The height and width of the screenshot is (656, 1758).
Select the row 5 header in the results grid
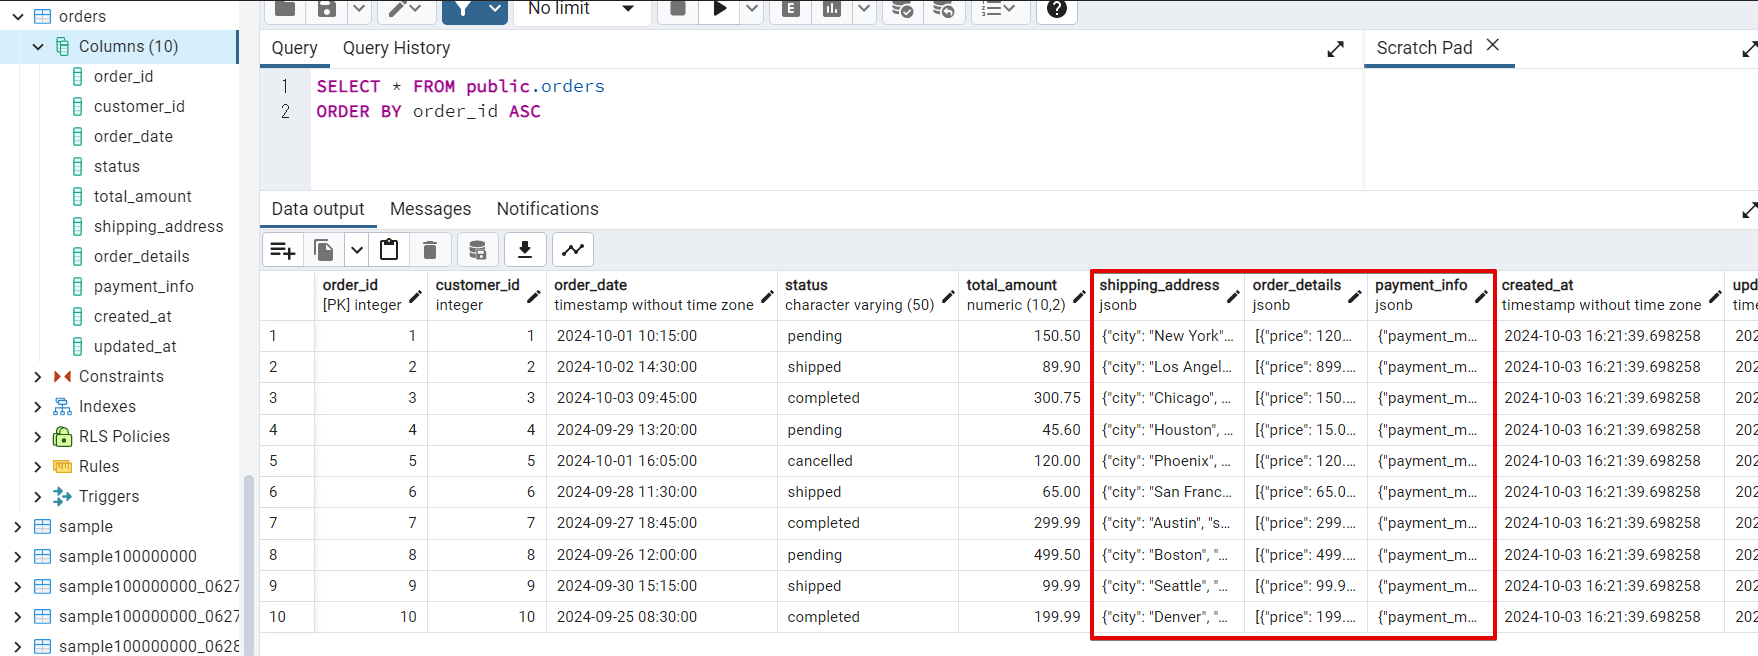[287, 461]
